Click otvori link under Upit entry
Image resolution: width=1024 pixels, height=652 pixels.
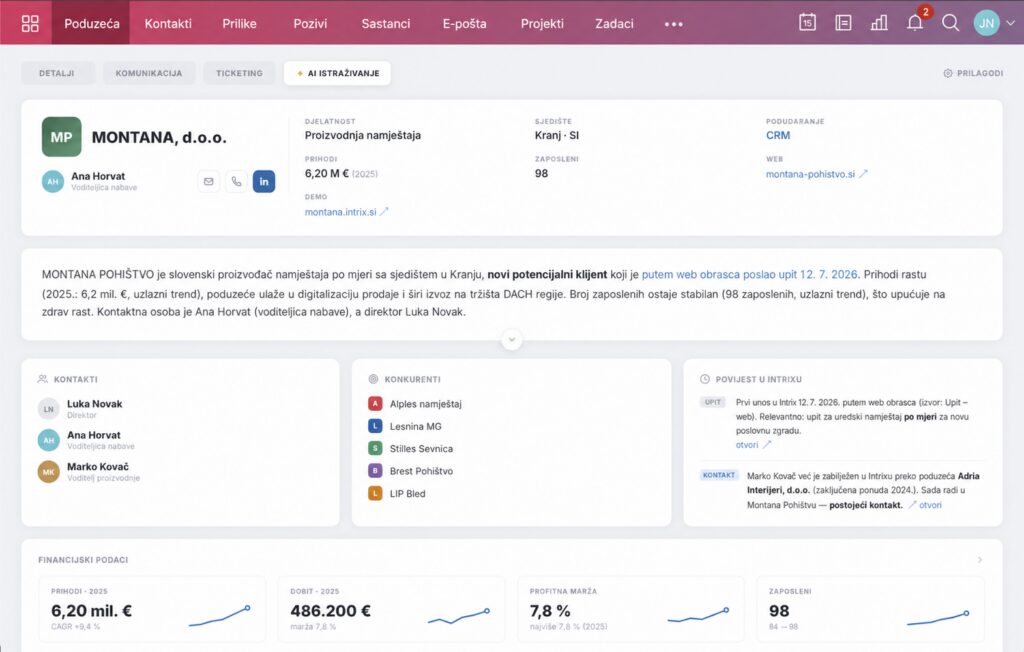(x=753, y=445)
